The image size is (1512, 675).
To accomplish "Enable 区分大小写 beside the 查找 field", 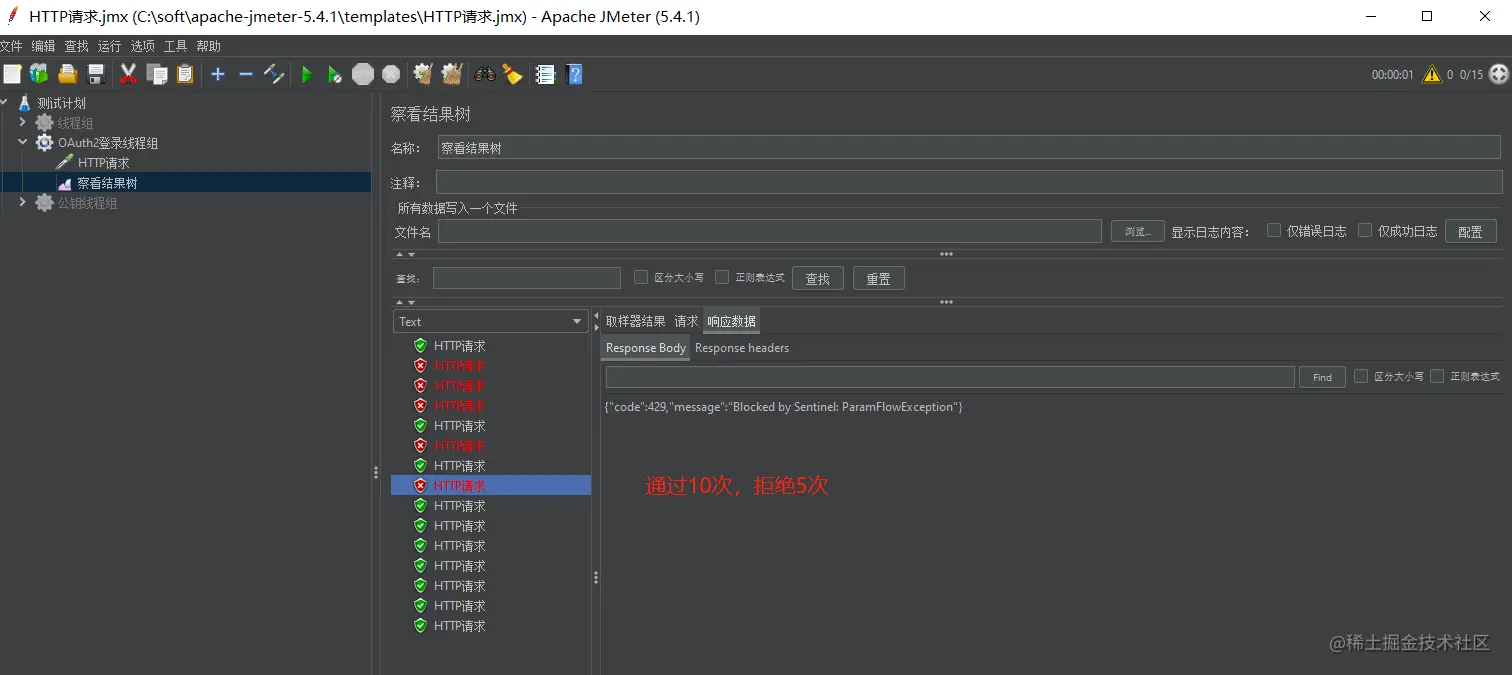I will tap(642, 277).
